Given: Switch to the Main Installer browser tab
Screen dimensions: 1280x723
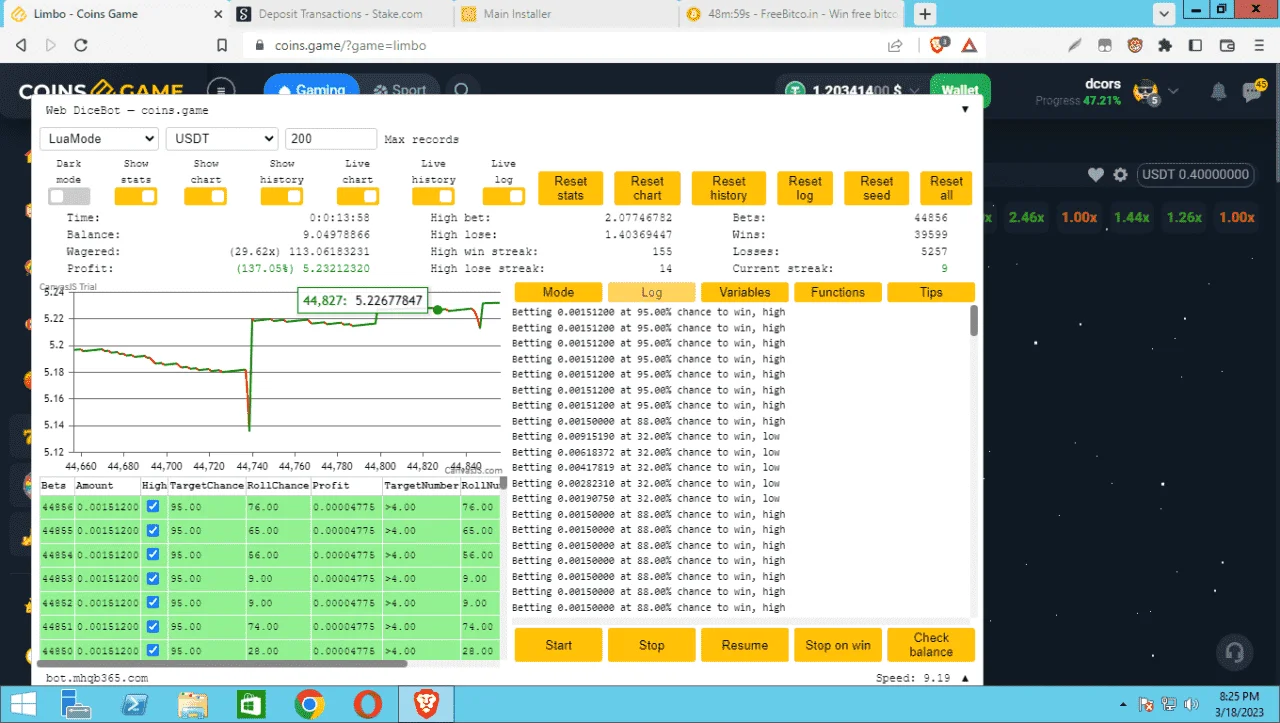Looking at the screenshot, I should point(565,14).
